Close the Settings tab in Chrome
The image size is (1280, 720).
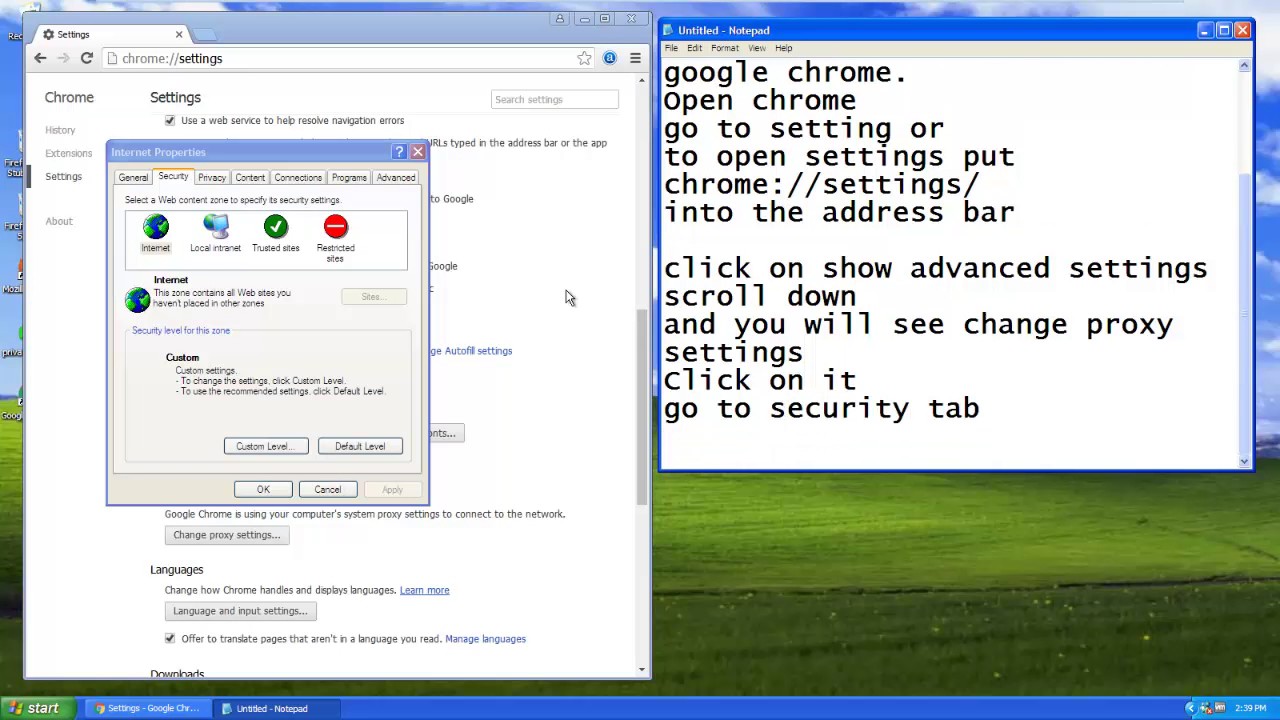pos(179,34)
